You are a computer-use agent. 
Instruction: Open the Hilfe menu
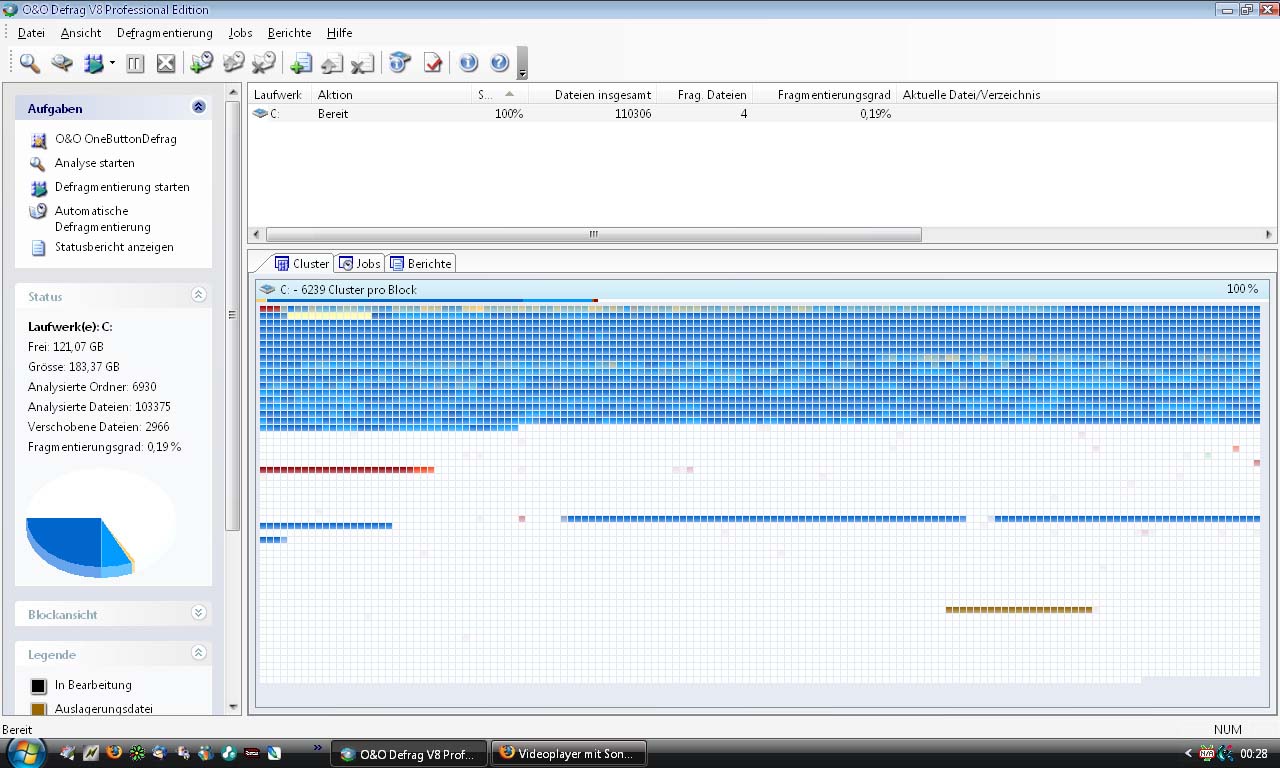click(339, 33)
